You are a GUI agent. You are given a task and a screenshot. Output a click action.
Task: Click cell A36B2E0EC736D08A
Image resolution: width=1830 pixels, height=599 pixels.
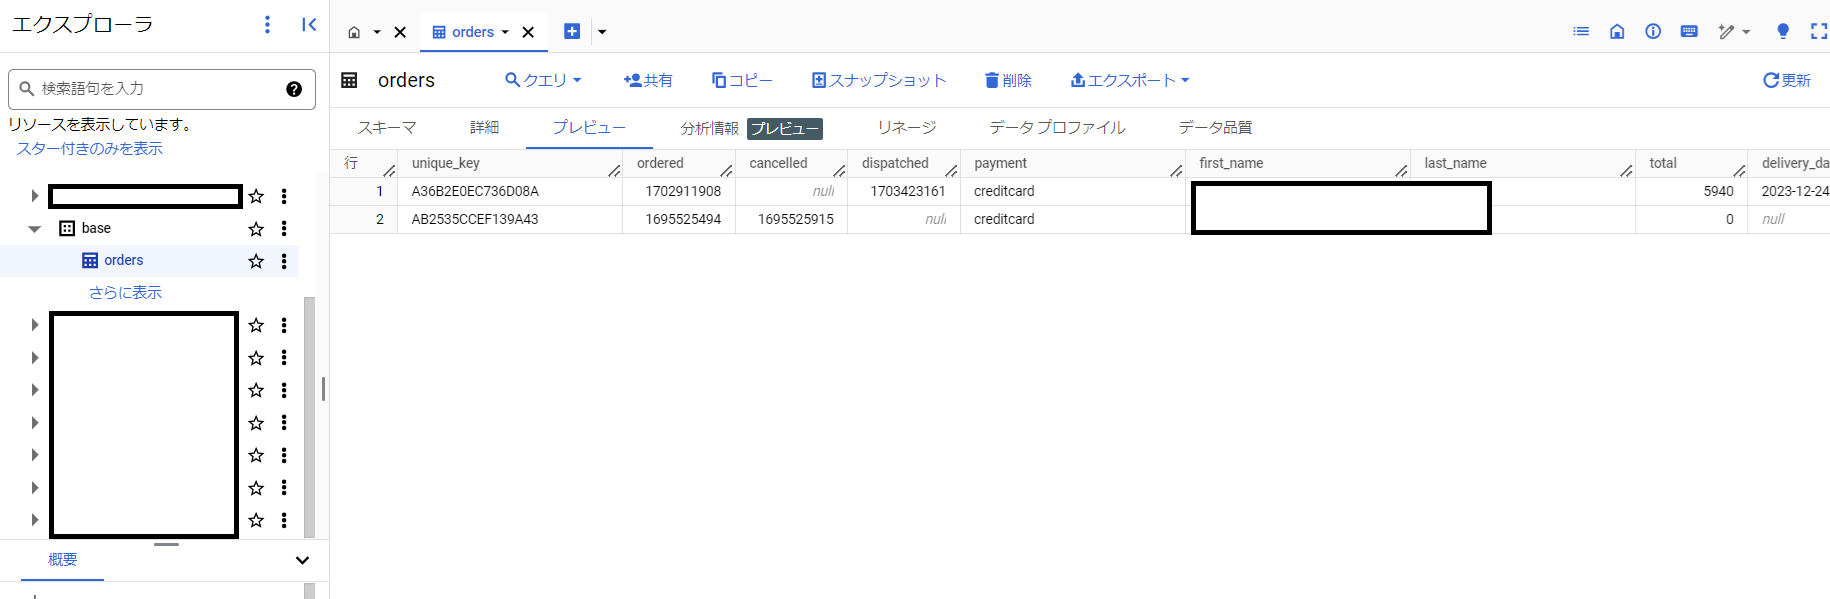pos(475,192)
